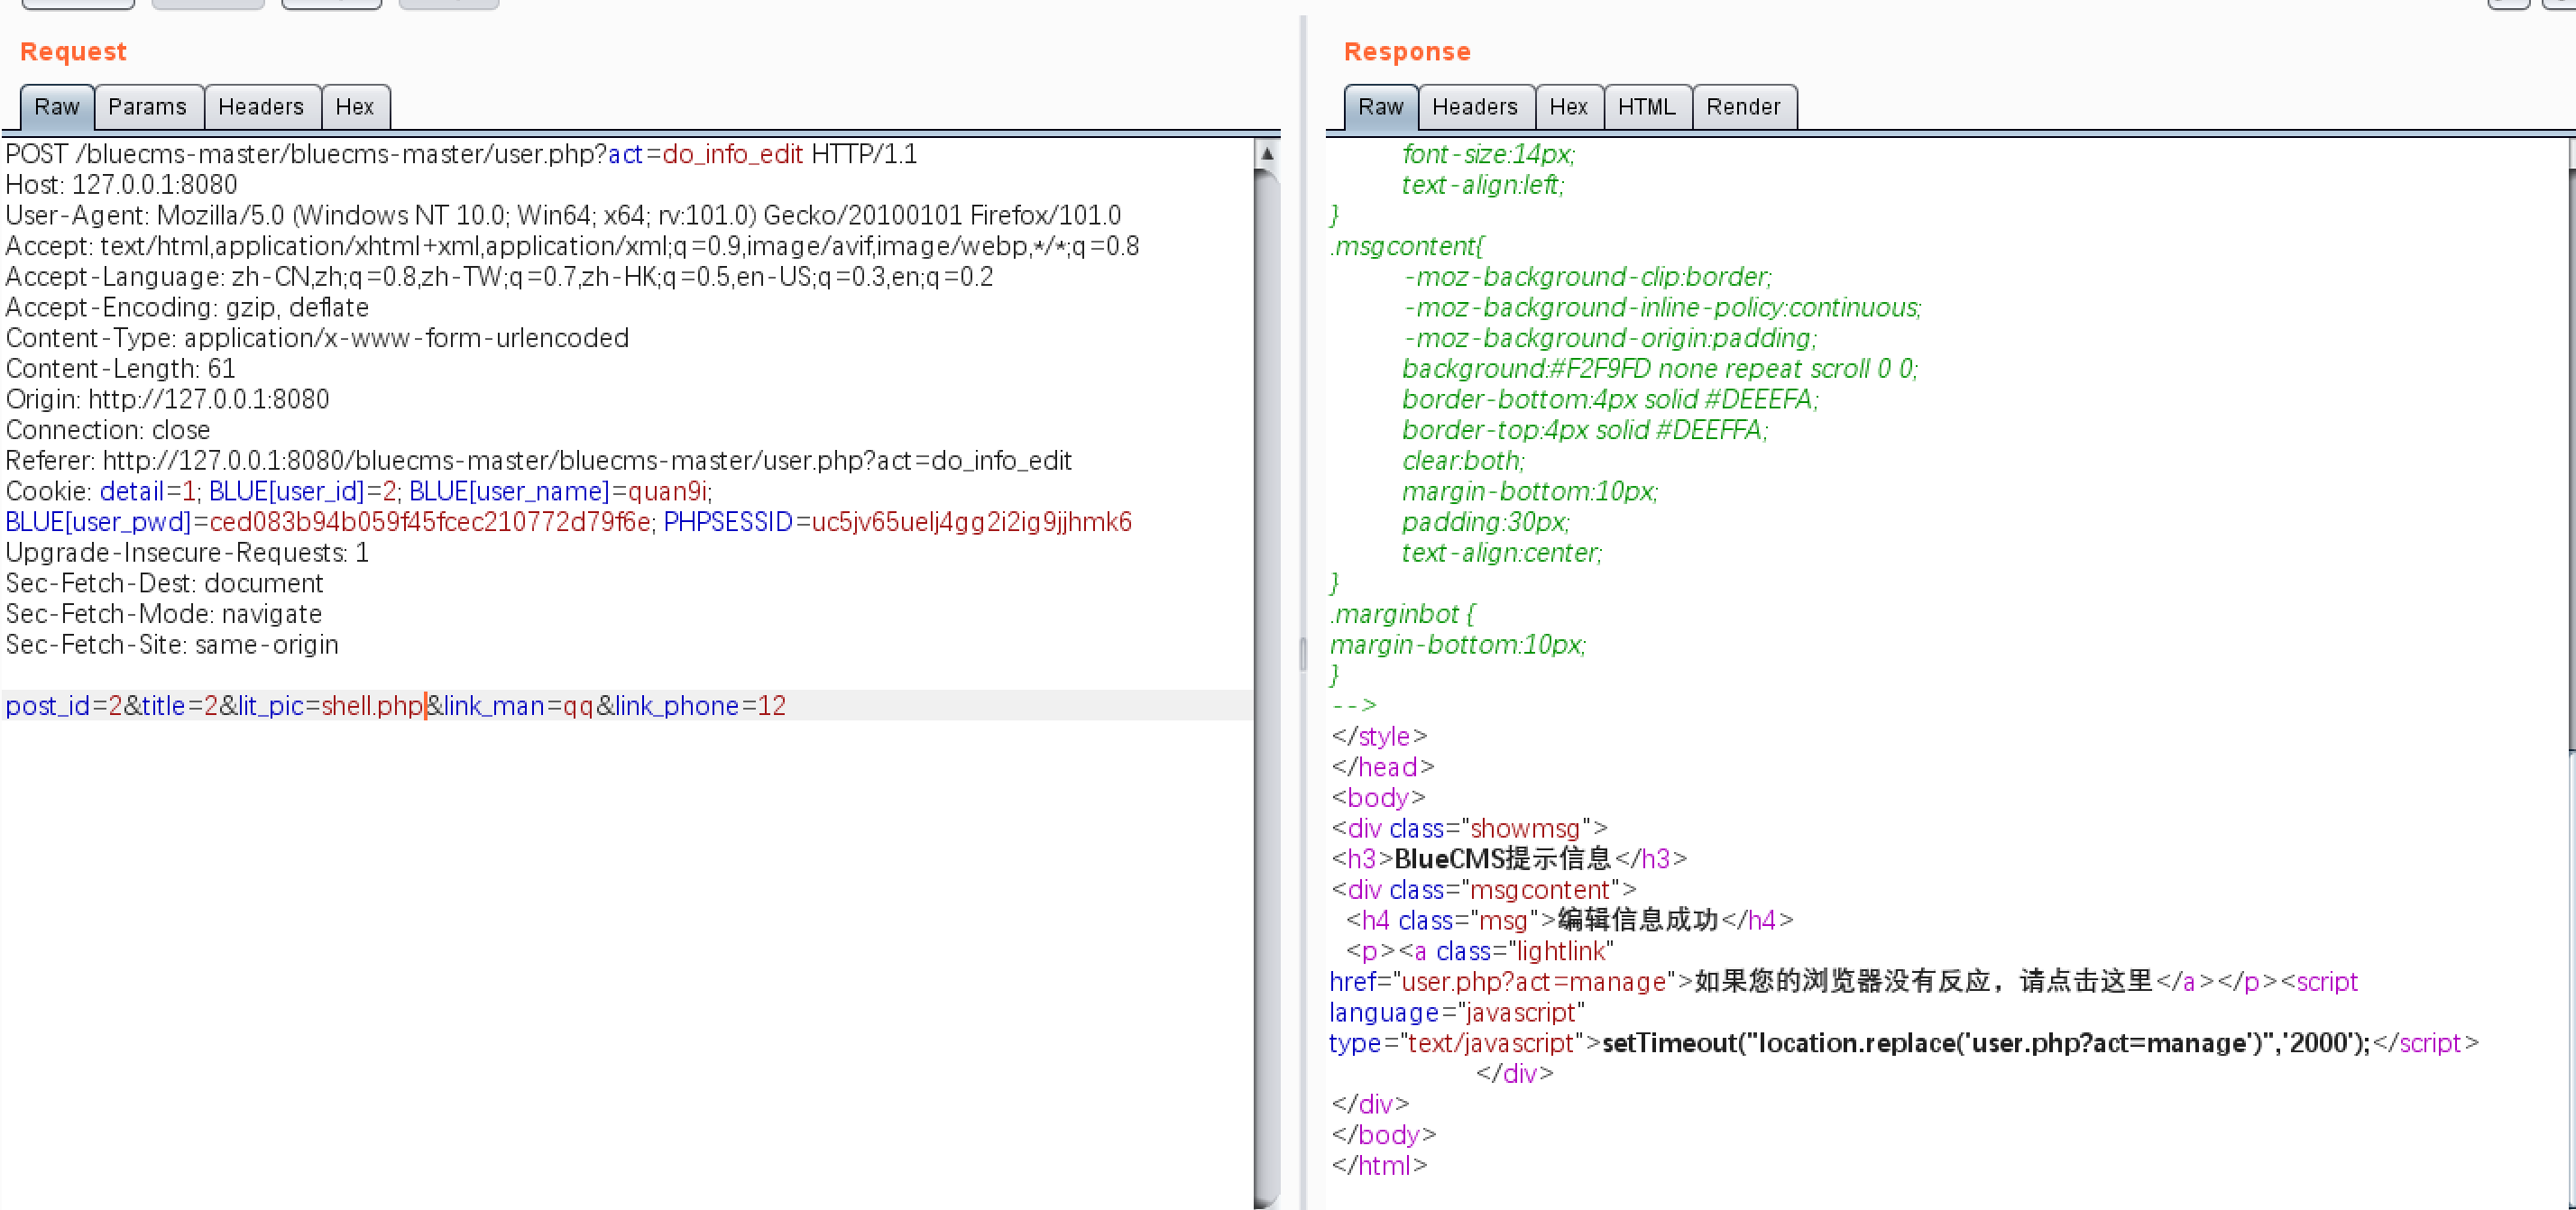Click the 'Request' panel title
This screenshot has width=2576, height=1210.
tap(73, 51)
